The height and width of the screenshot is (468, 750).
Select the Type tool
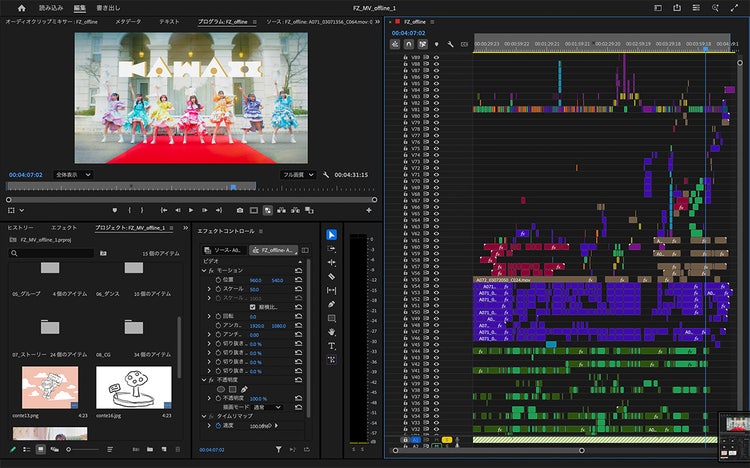pyautogui.click(x=332, y=346)
